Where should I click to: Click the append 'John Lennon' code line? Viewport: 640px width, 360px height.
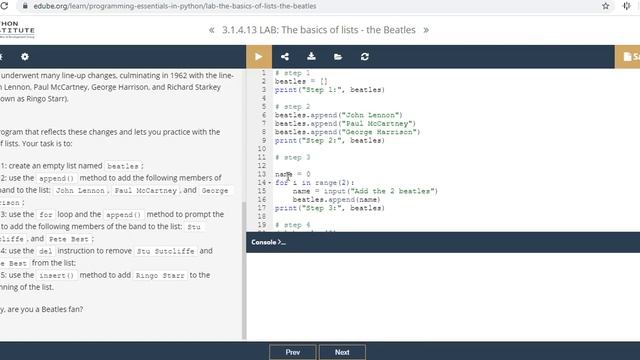339,115
